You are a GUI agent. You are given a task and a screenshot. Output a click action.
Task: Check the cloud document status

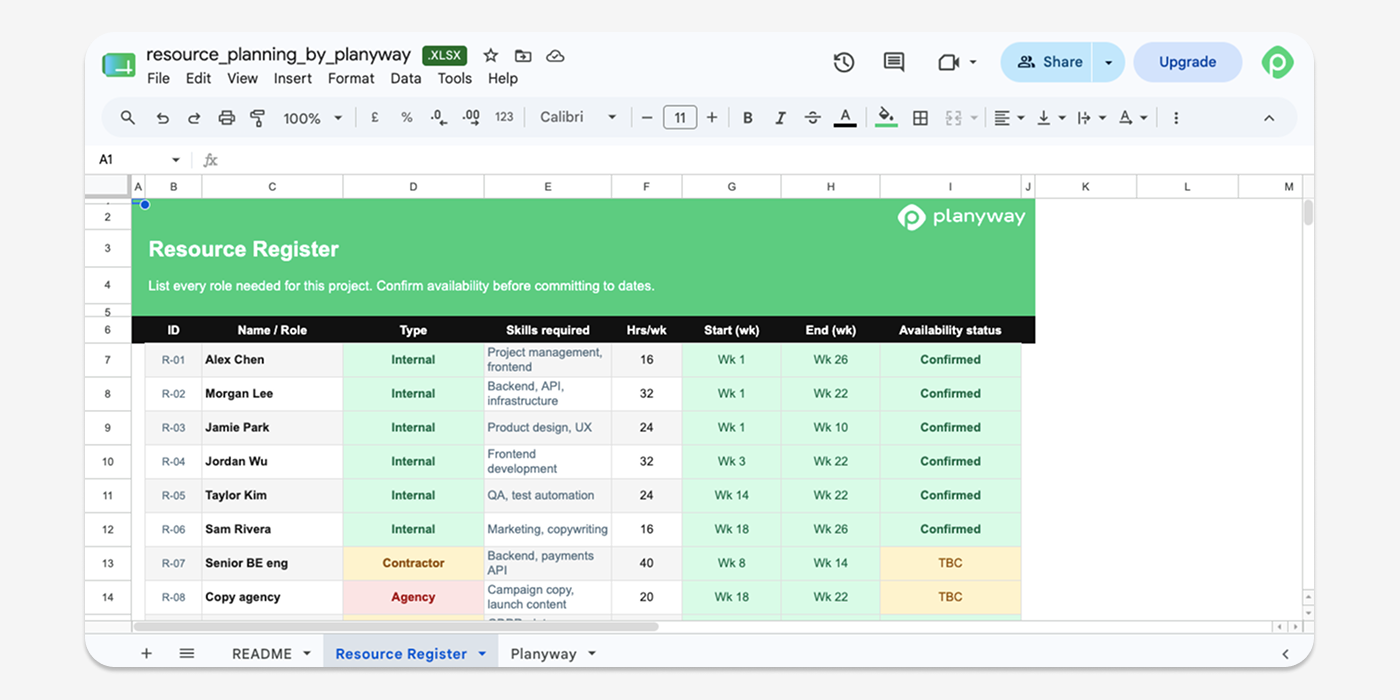pos(555,55)
